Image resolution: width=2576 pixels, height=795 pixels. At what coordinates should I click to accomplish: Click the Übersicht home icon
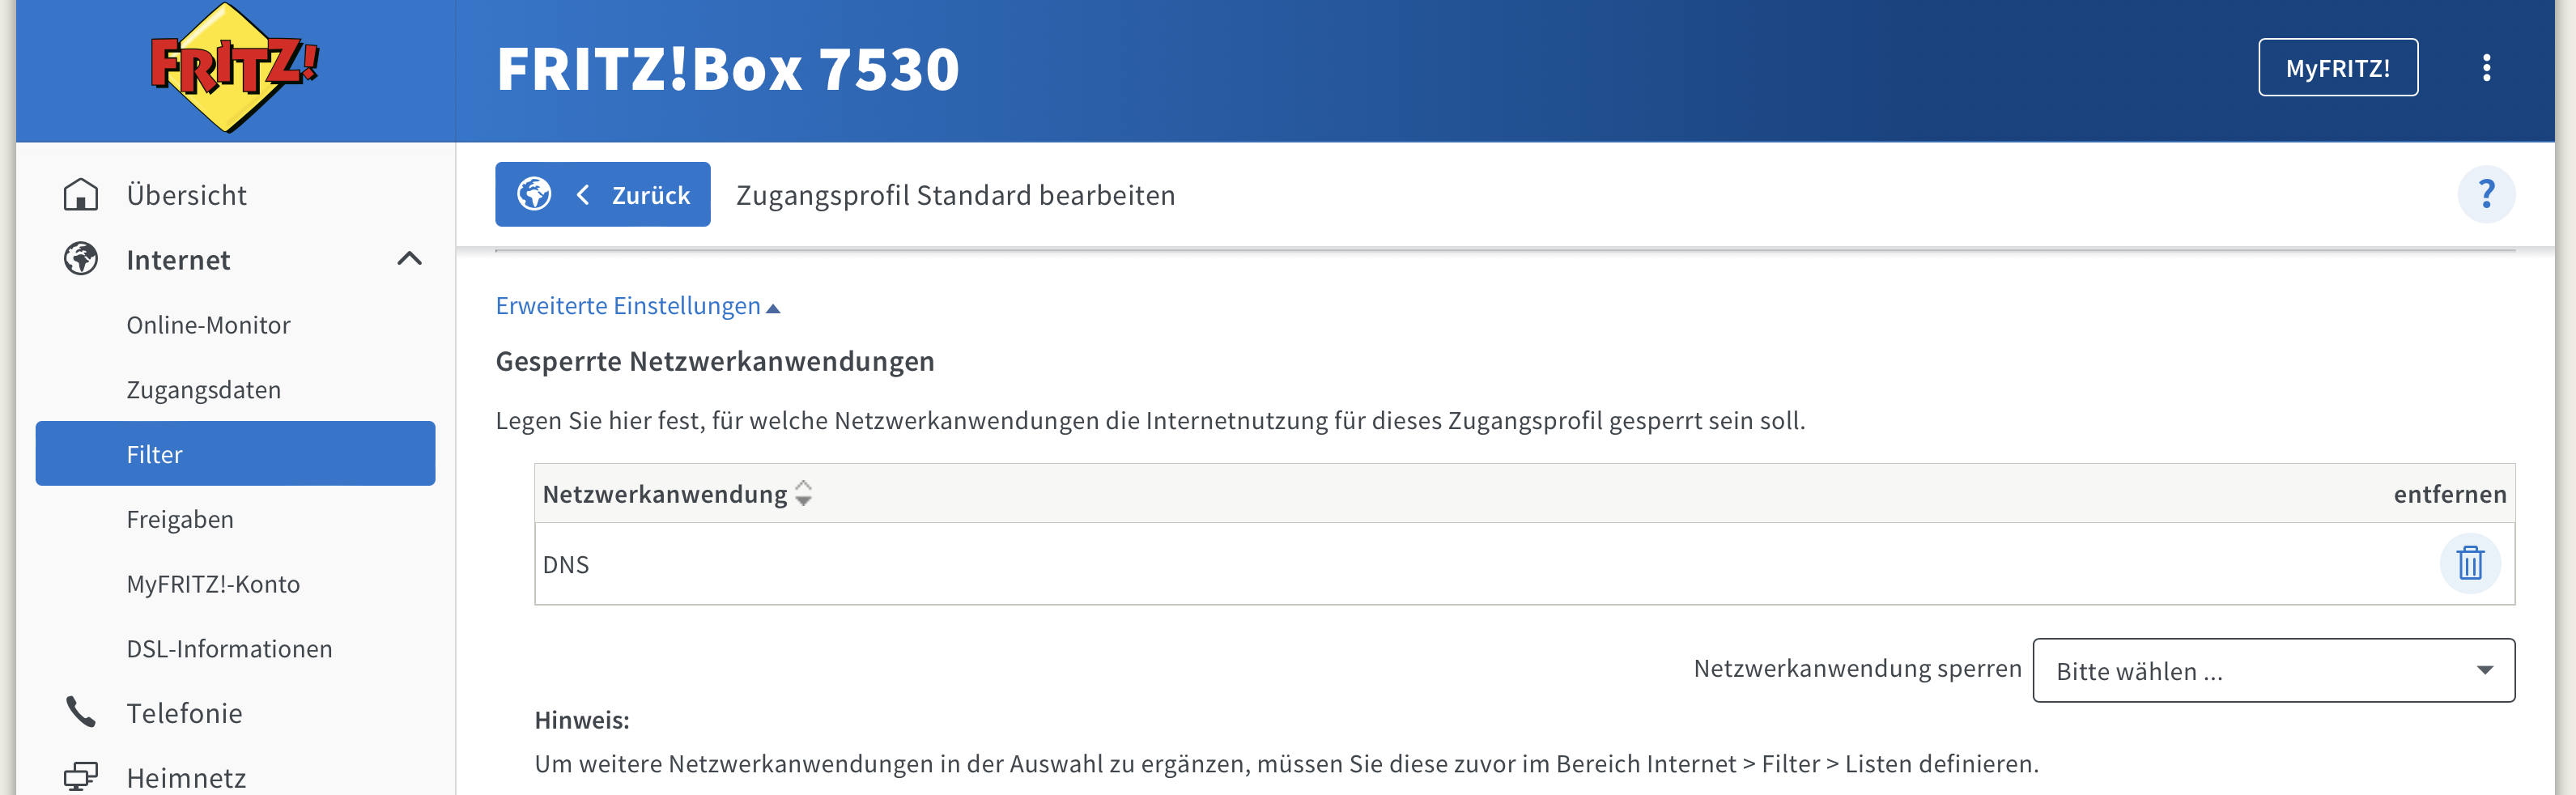click(81, 194)
